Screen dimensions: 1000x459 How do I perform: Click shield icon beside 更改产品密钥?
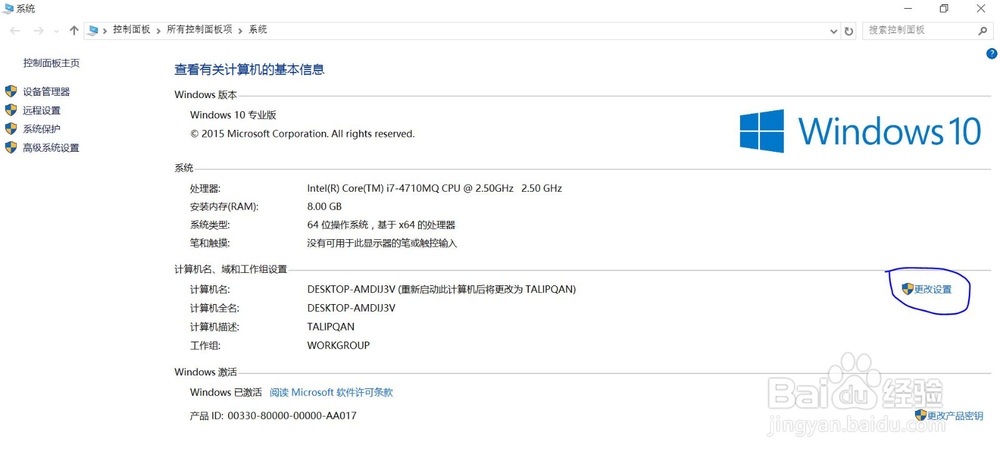(x=920, y=415)
